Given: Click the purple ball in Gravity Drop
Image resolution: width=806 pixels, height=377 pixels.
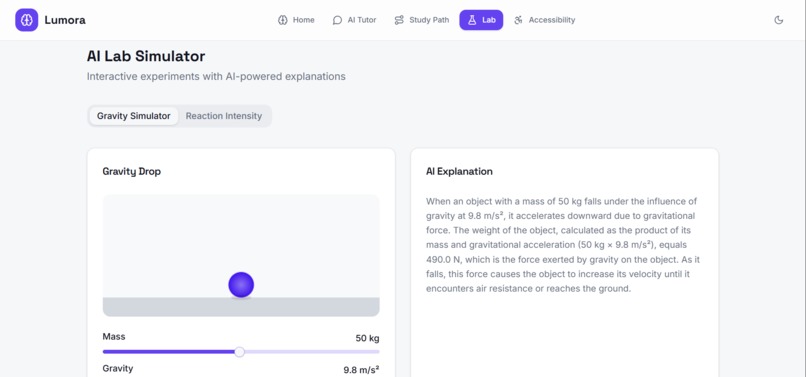Looking at the screenshot, I should click(241, 284).
